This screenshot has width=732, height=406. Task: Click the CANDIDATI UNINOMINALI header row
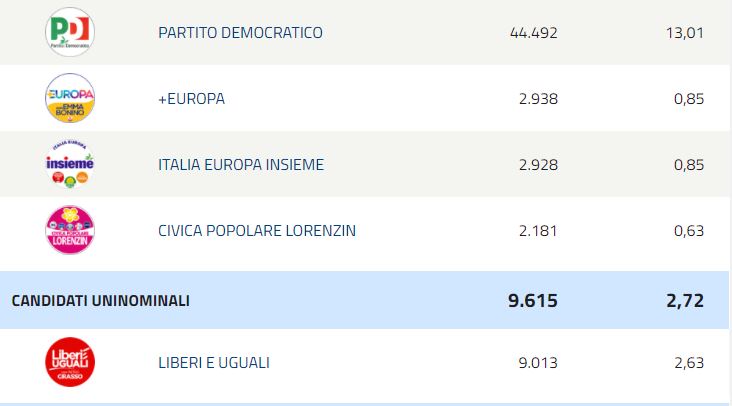click(x=364, y=300)
